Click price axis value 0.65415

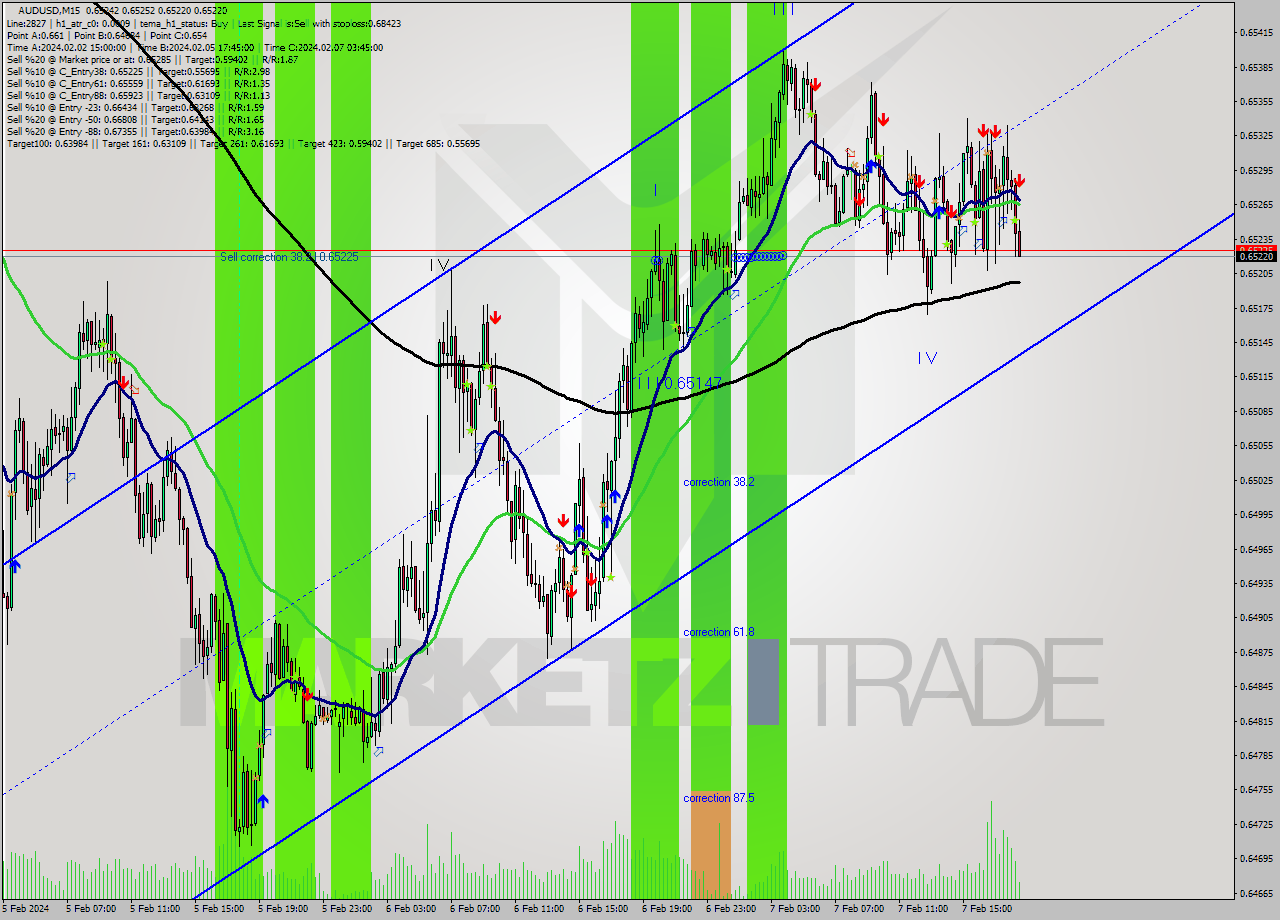(1256, 33)
